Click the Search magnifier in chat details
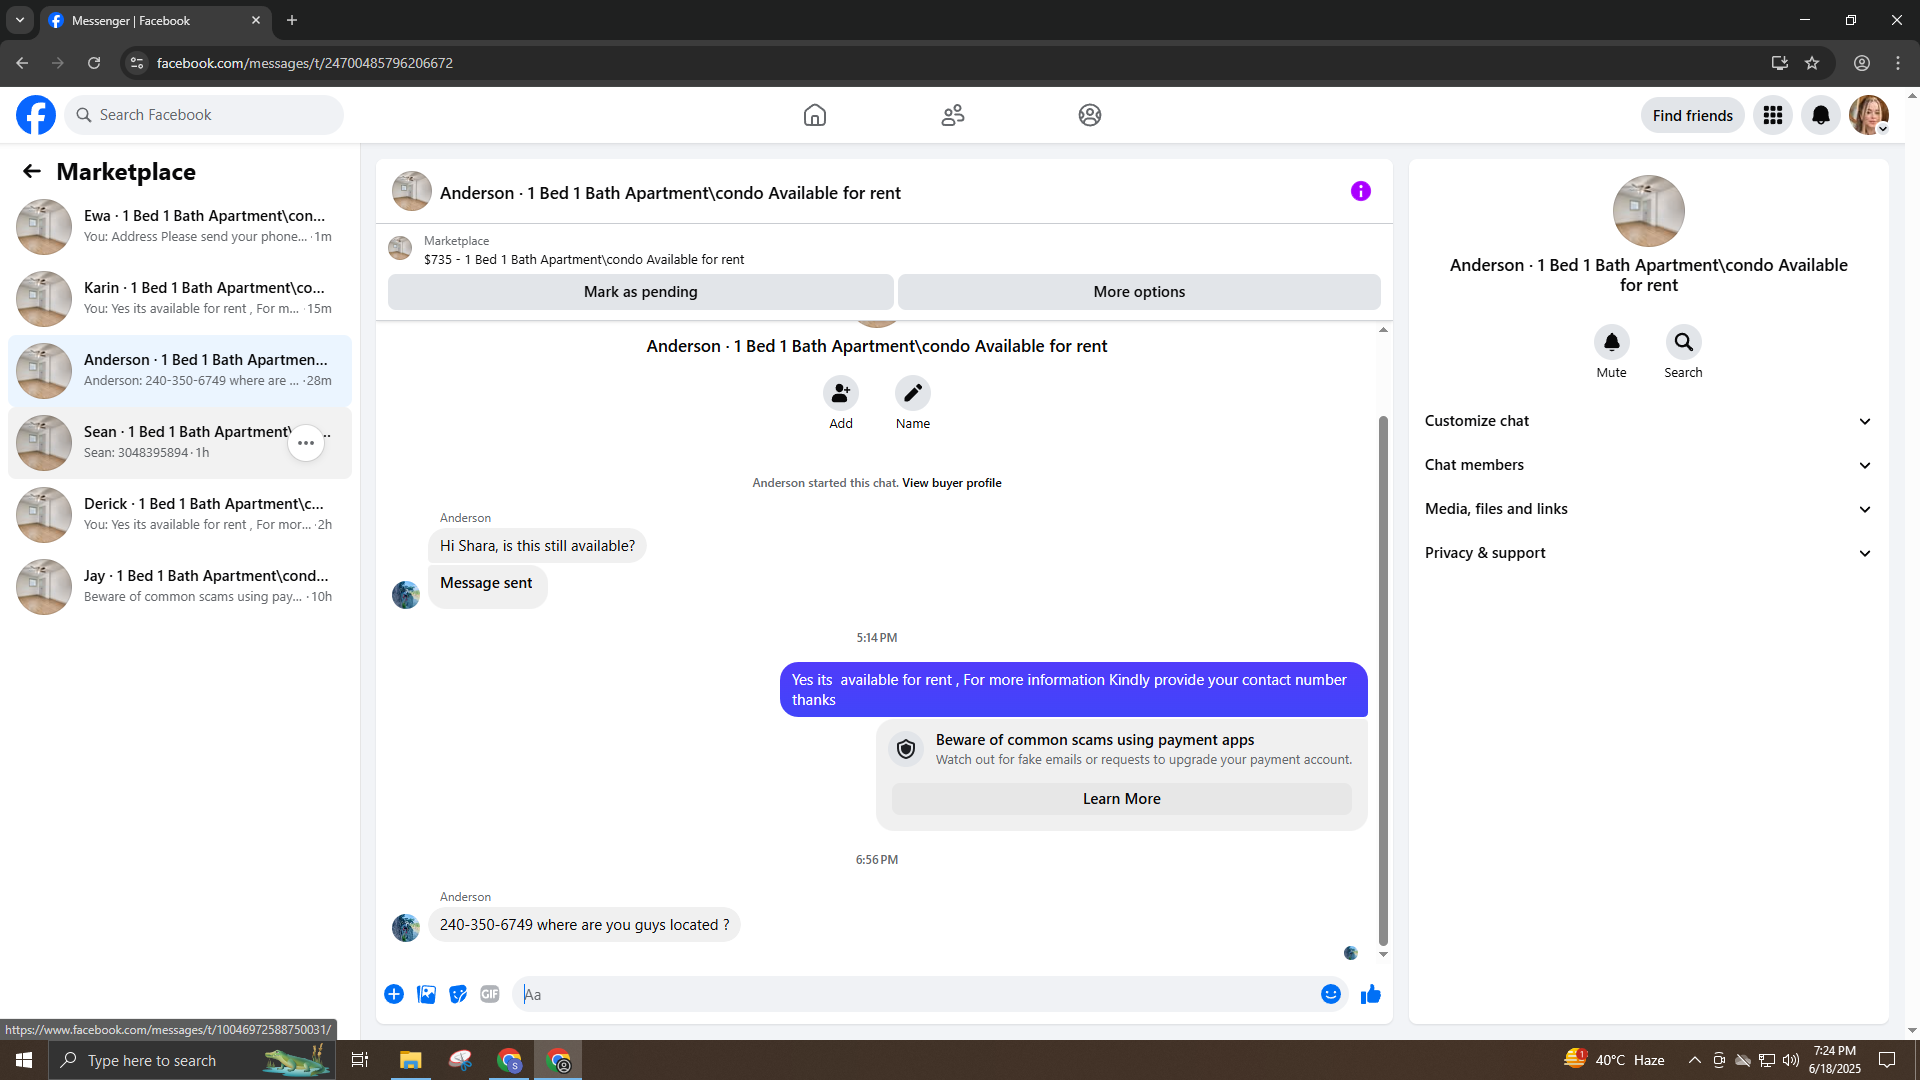This screenshot has width=1920, height=1080. 1684,342
